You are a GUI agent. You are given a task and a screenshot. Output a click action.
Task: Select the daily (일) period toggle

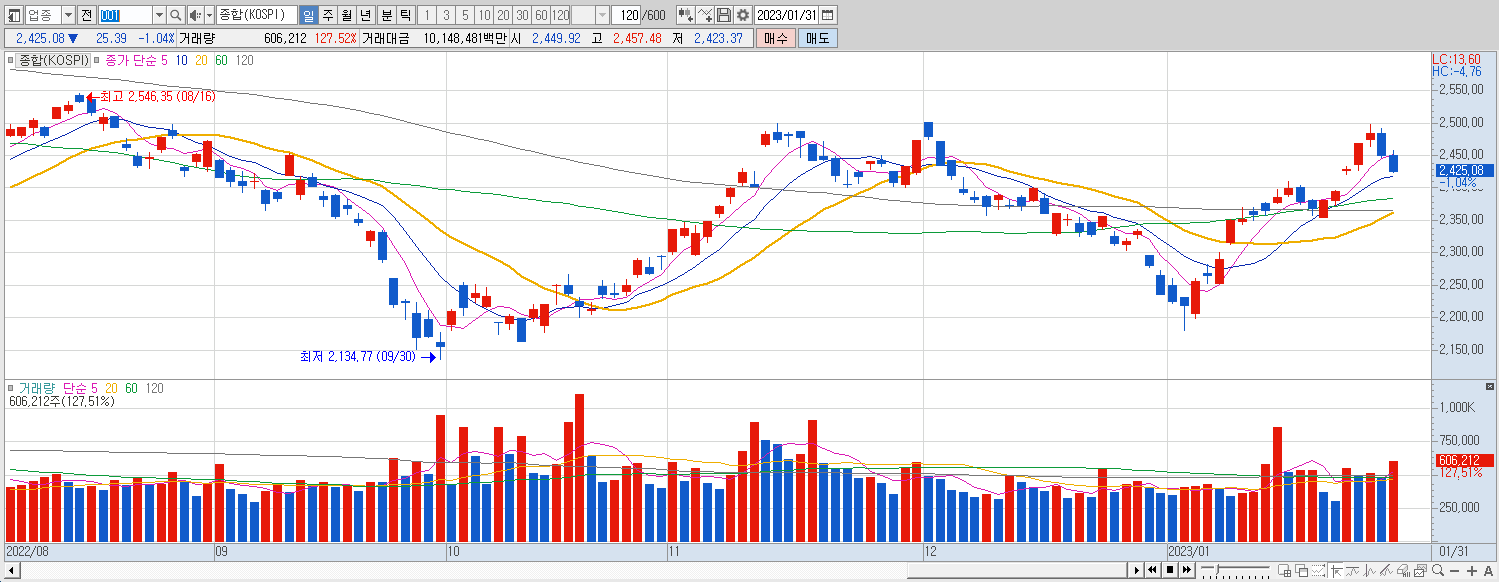pyautogui.click(x=308, y=15)
